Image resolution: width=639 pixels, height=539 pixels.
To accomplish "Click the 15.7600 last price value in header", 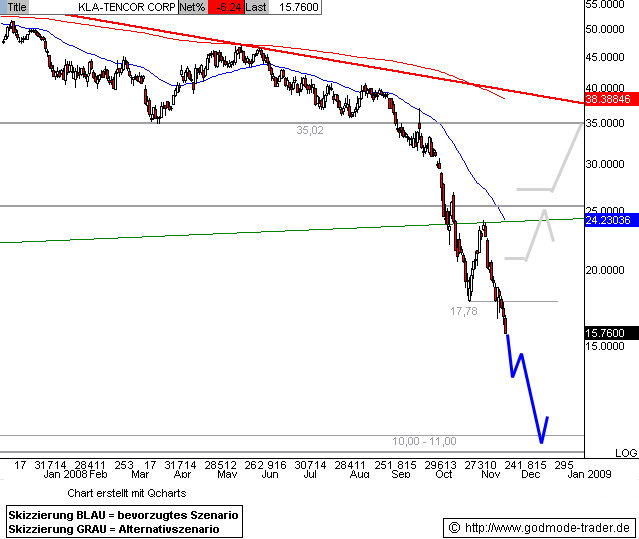I will pyautogui.click(x=291, y=6).
